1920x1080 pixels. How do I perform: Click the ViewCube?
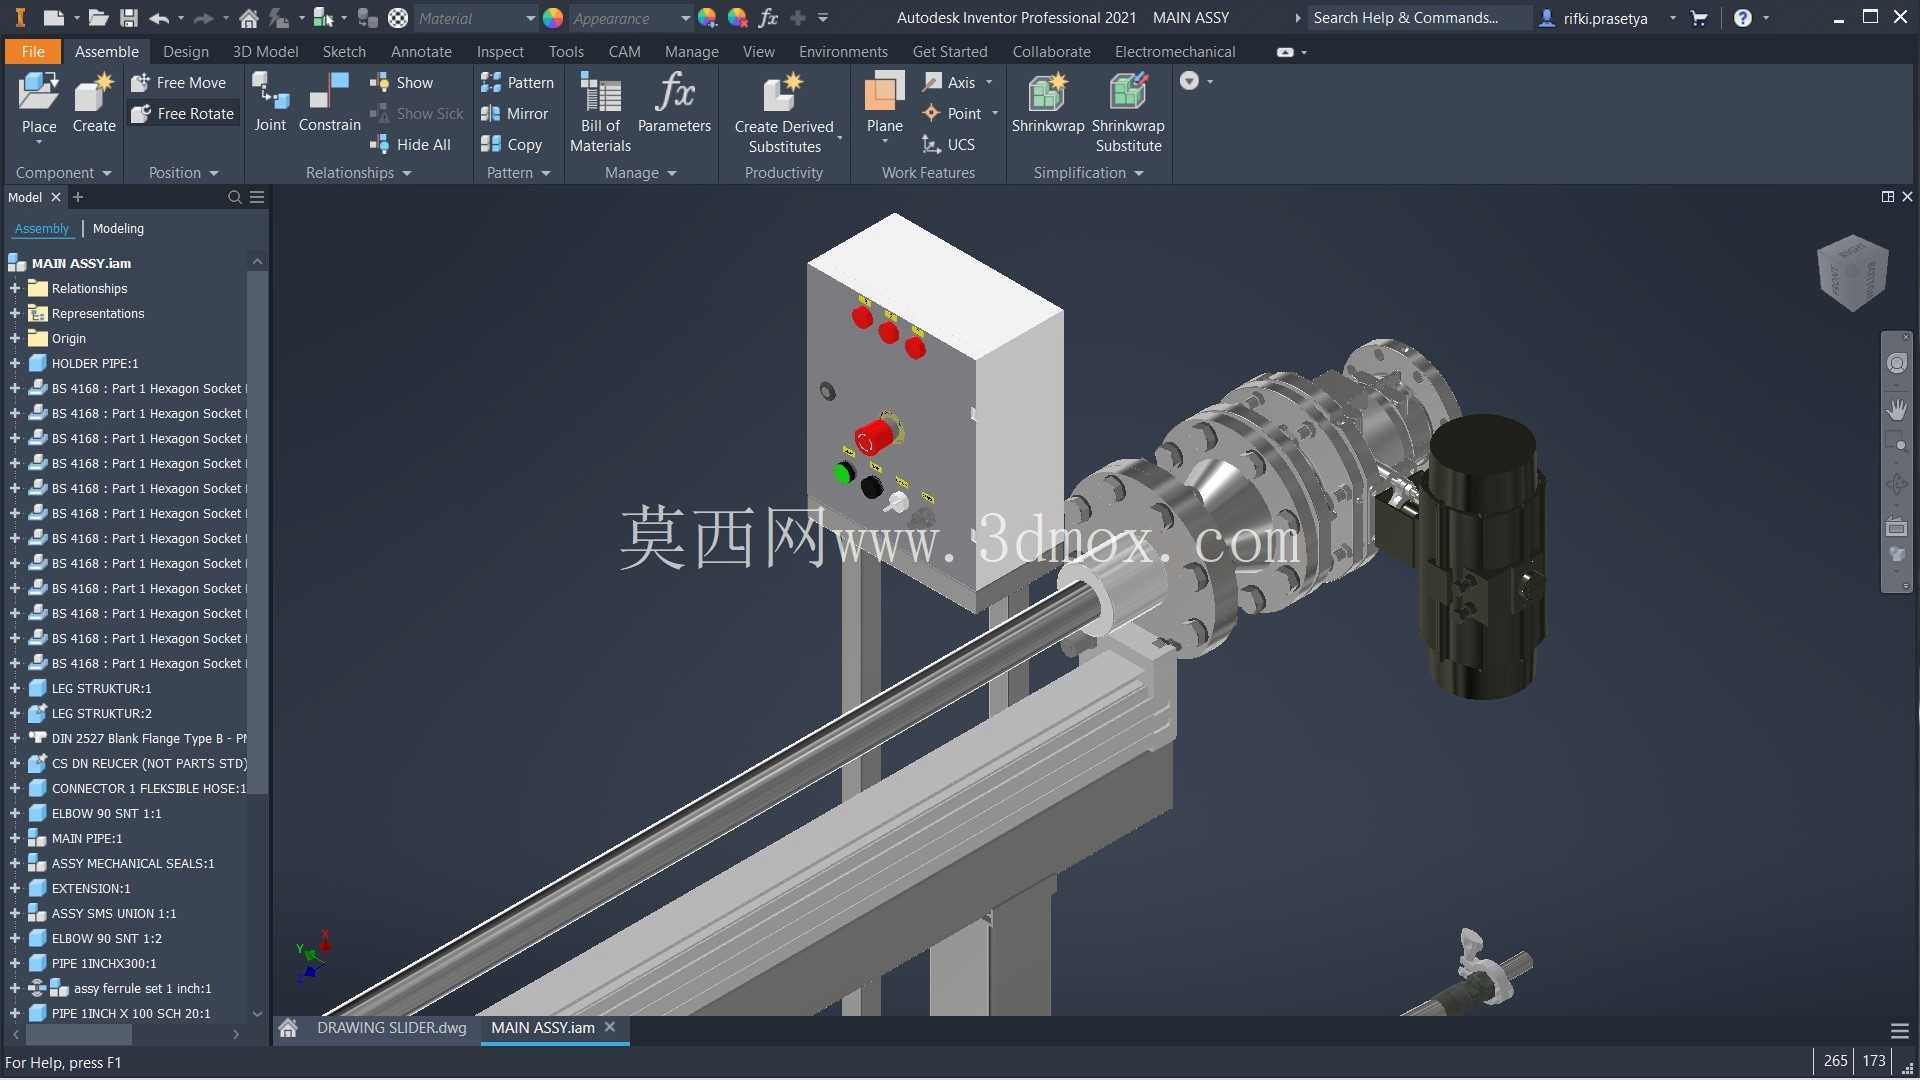tap(1852, 272)
